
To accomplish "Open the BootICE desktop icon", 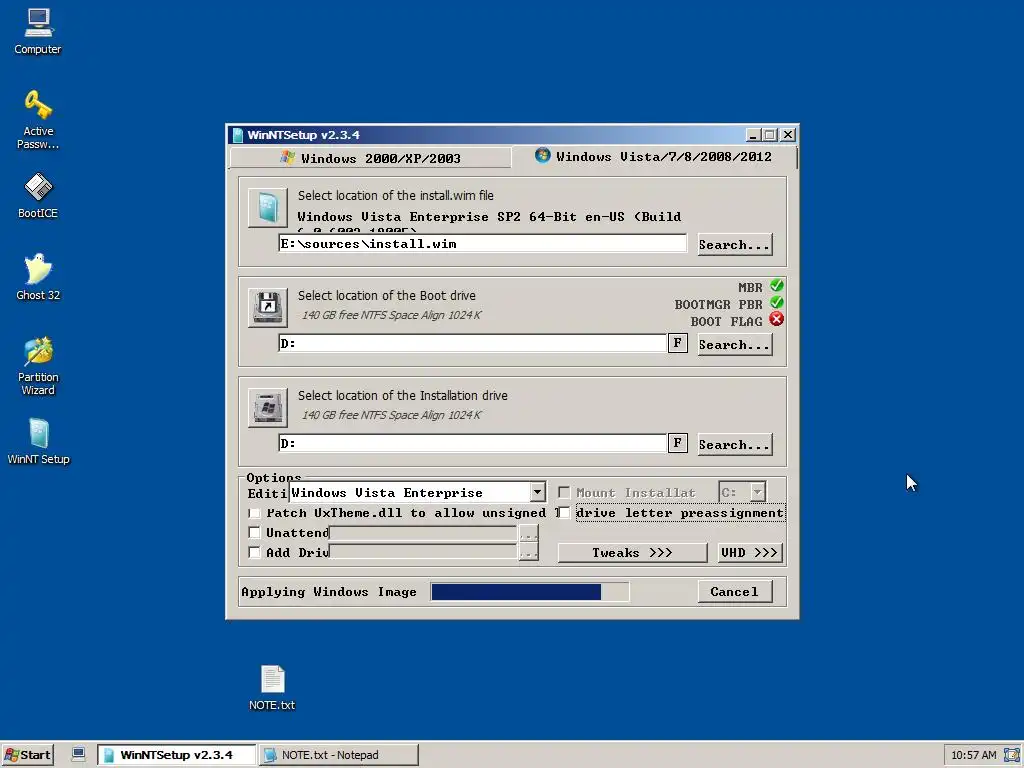I will tap(38, 196).
